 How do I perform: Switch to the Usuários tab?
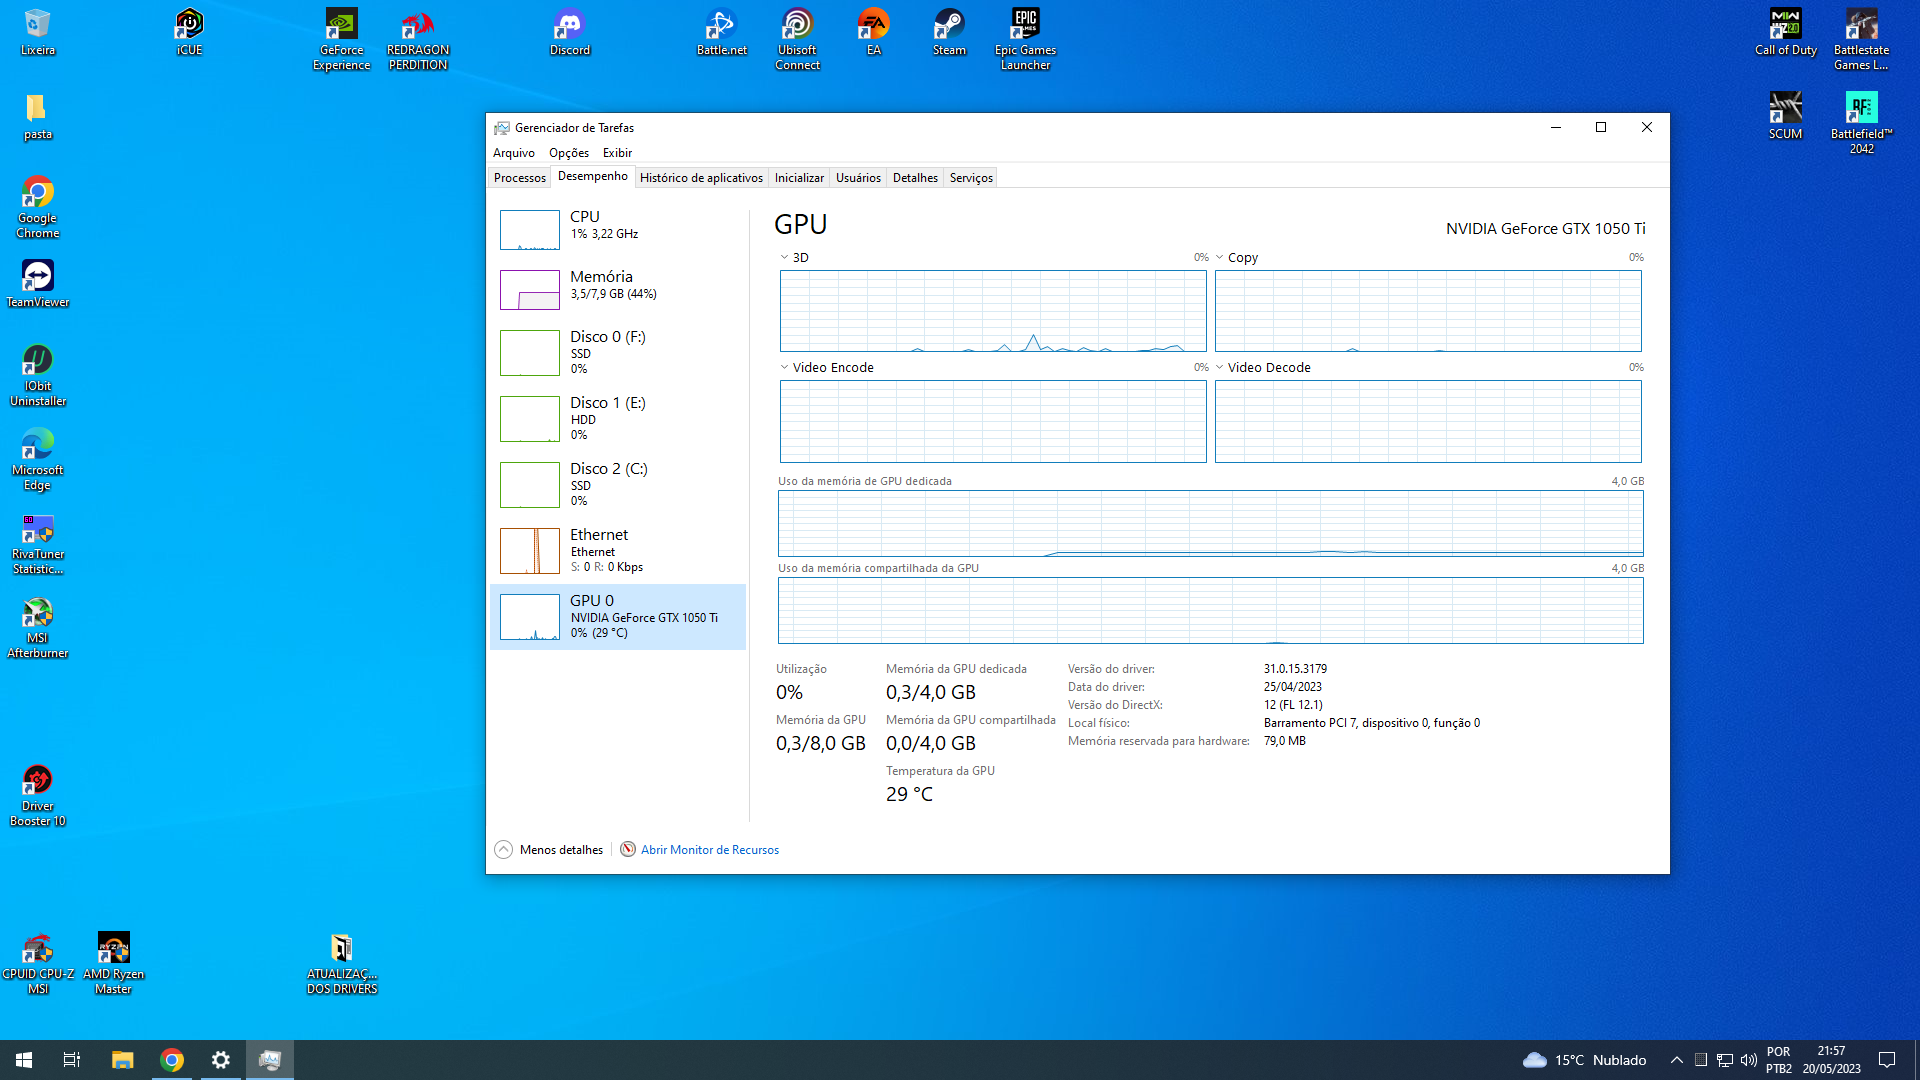(858, 177)
